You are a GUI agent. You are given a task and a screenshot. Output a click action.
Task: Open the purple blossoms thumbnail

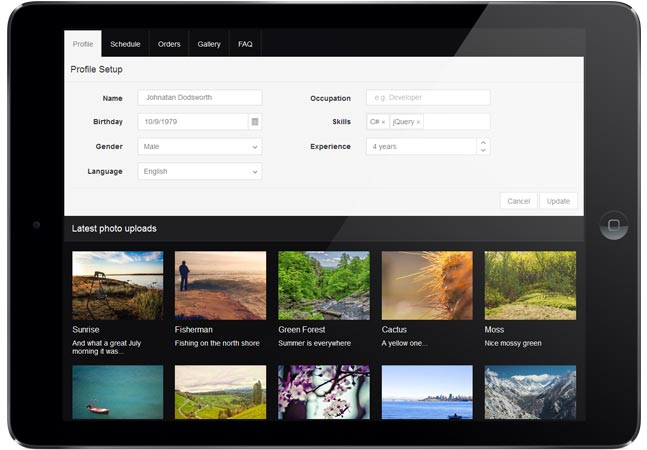324,392
